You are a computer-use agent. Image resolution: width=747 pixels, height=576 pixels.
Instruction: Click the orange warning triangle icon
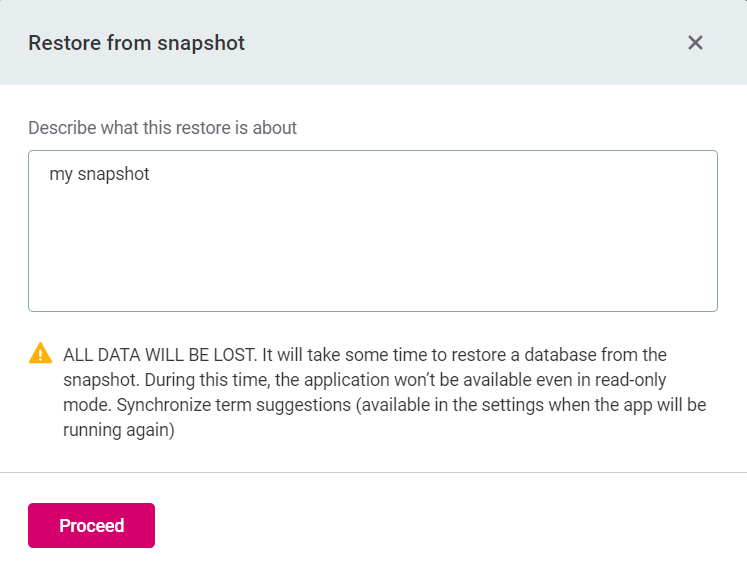[x=40, y=353]
